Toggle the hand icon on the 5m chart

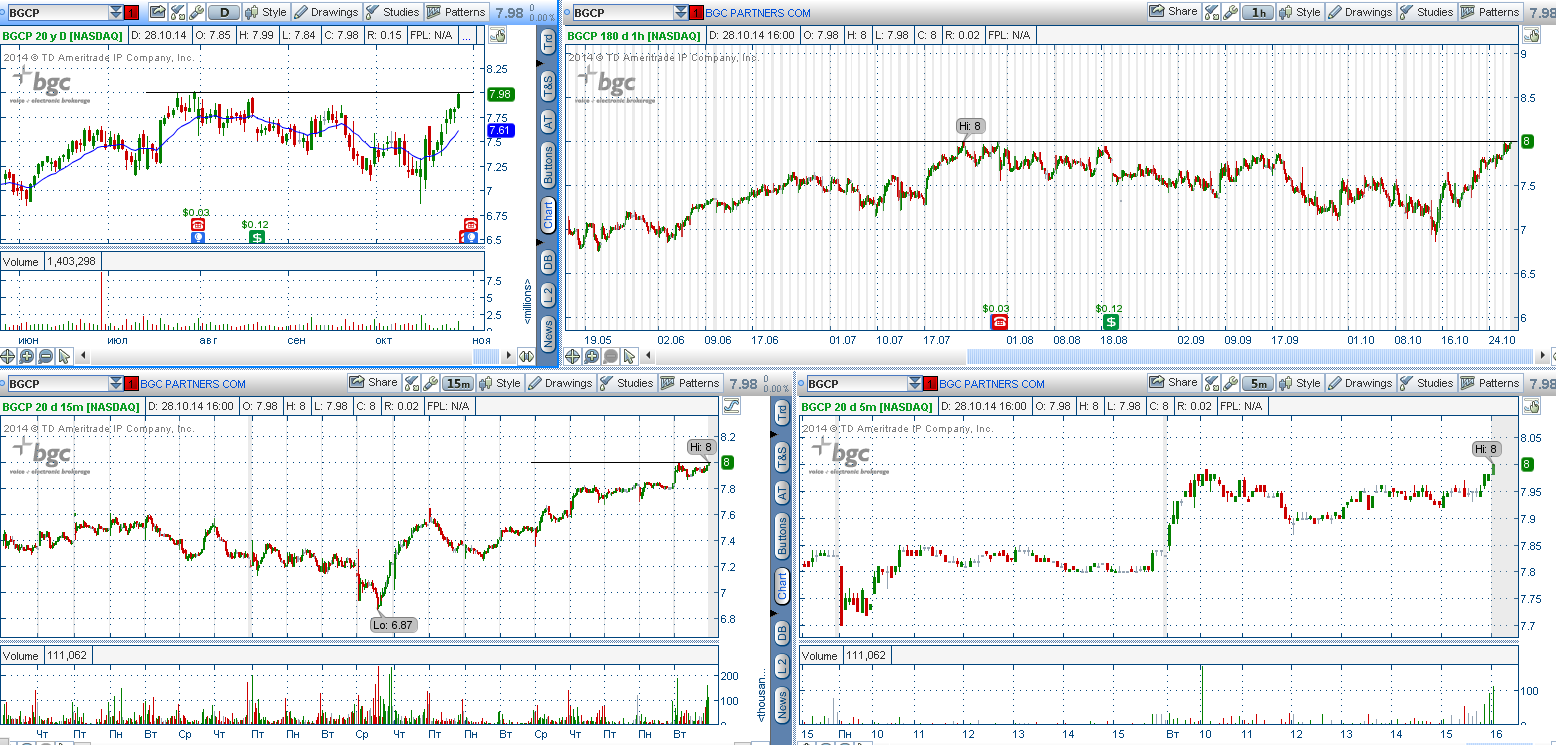tap(1530, 406)
